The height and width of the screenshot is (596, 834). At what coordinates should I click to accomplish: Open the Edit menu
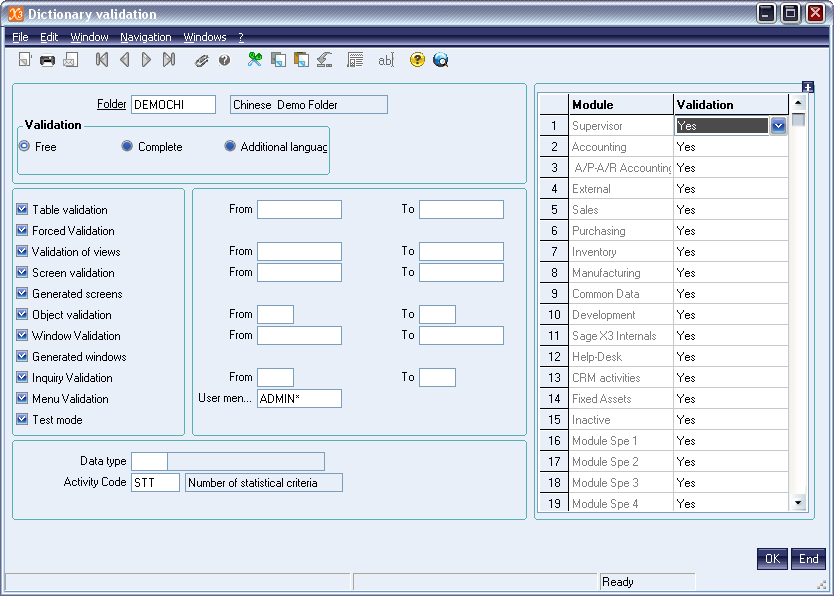[49, 37]
